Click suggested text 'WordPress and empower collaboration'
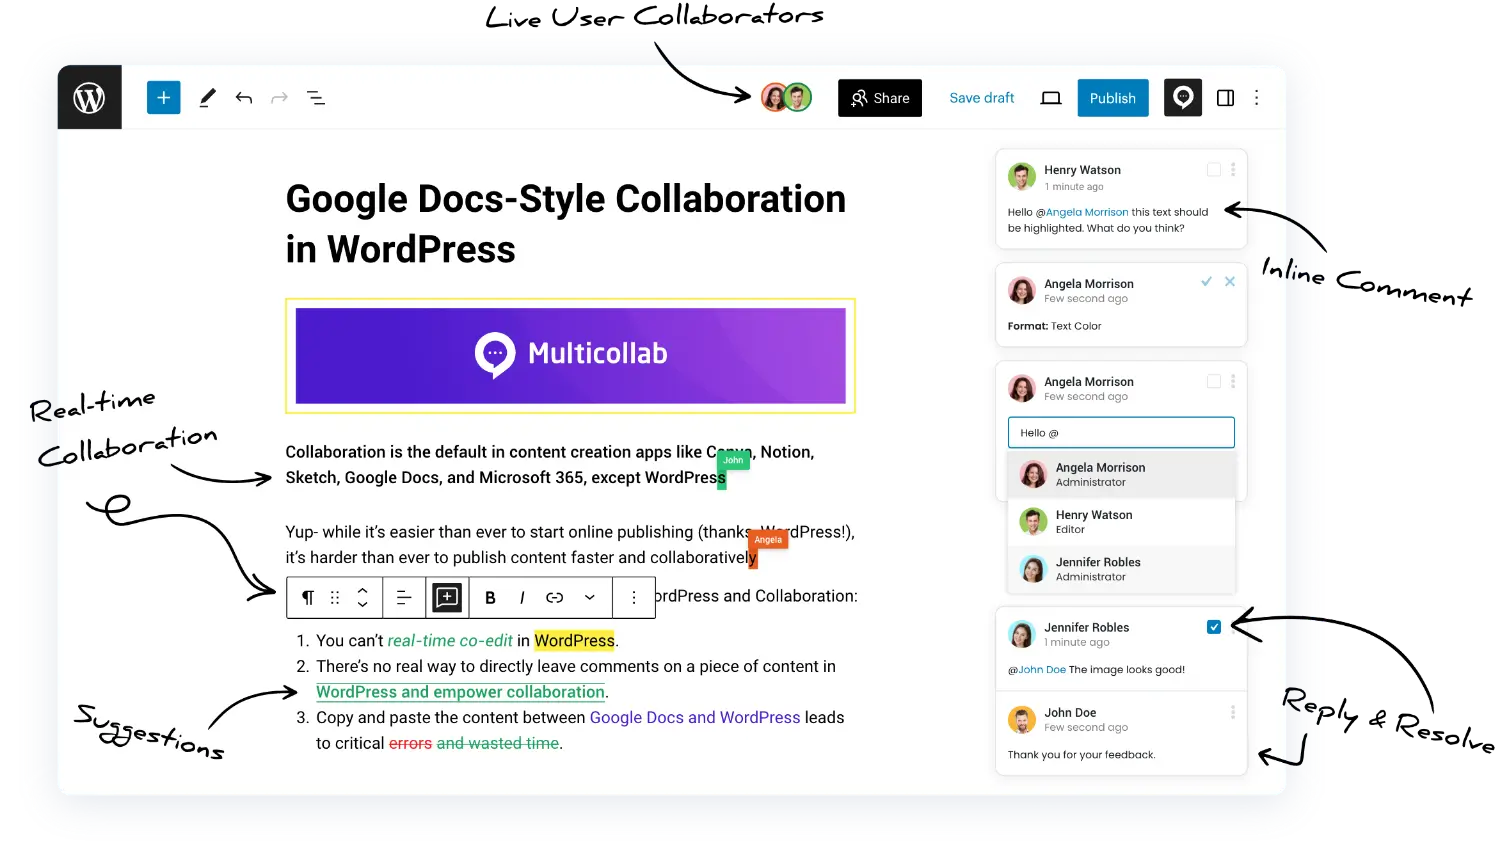1500x860 pixels. pyautogui.click(x=460, y=692)
